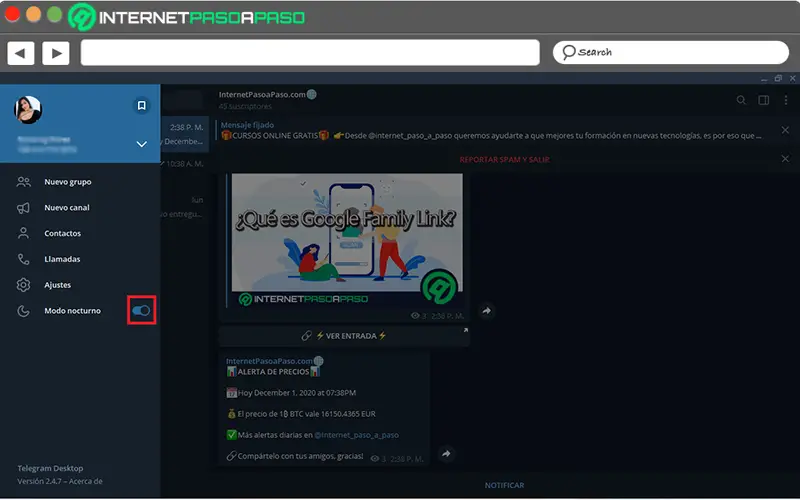
Task: Click the browser forward arrow button
Action: point(56,53)
